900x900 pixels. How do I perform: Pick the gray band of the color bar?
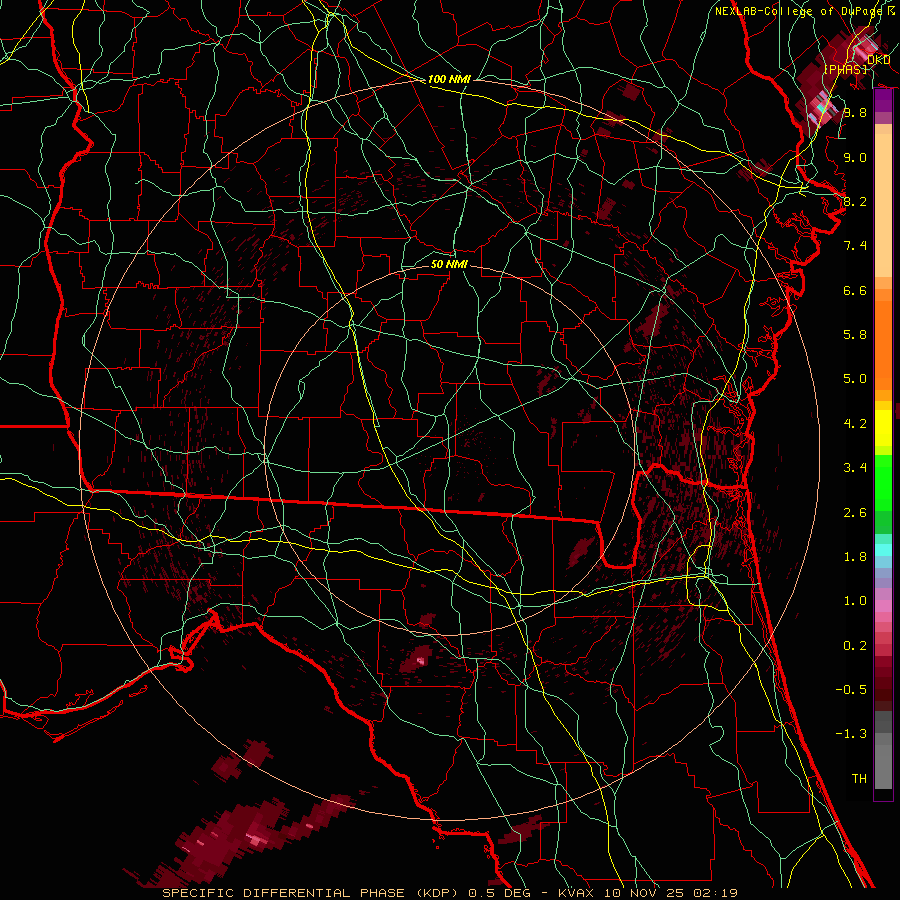[883, 750]
